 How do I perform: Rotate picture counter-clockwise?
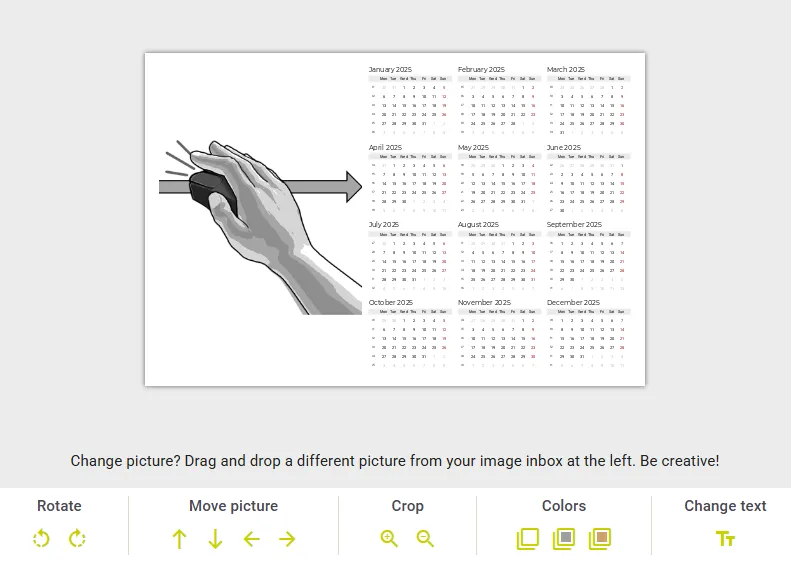click(41, 538)
